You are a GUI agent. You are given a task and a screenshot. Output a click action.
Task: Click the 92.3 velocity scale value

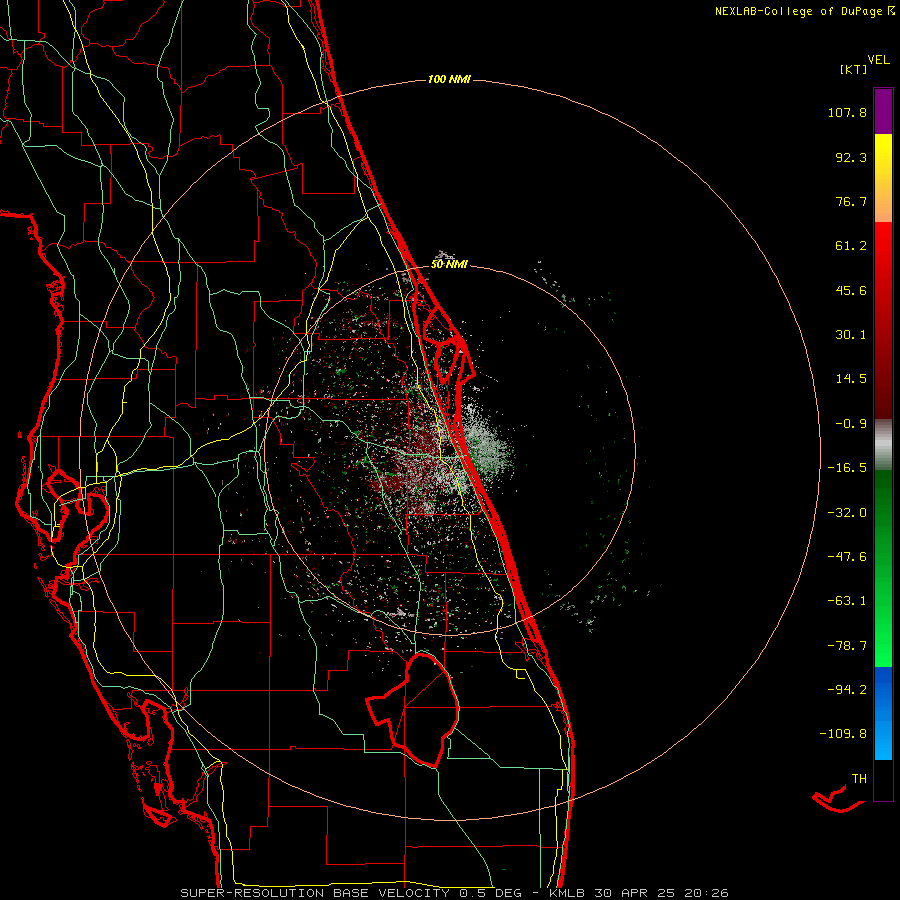pos(851,157)
